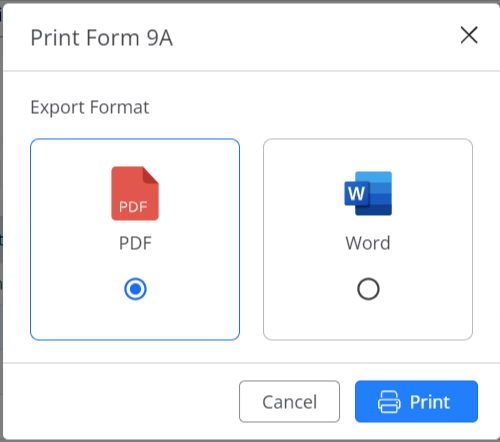Click the Cancel button label
This screenshot has width=500, height=442.
tap(289, 402)
